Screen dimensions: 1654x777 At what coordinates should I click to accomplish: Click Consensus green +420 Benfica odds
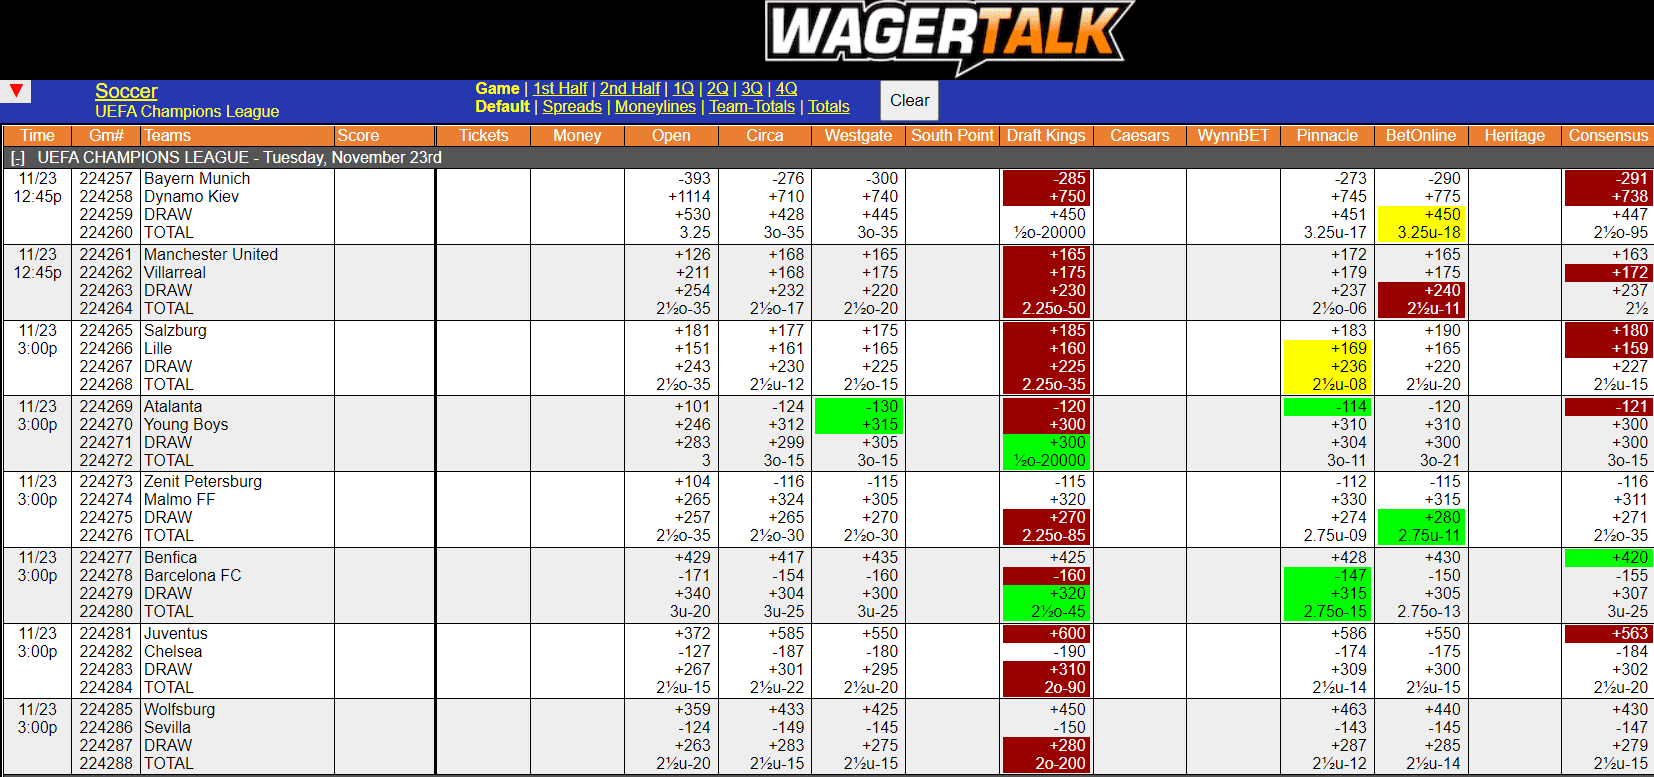coord(1608,558)
